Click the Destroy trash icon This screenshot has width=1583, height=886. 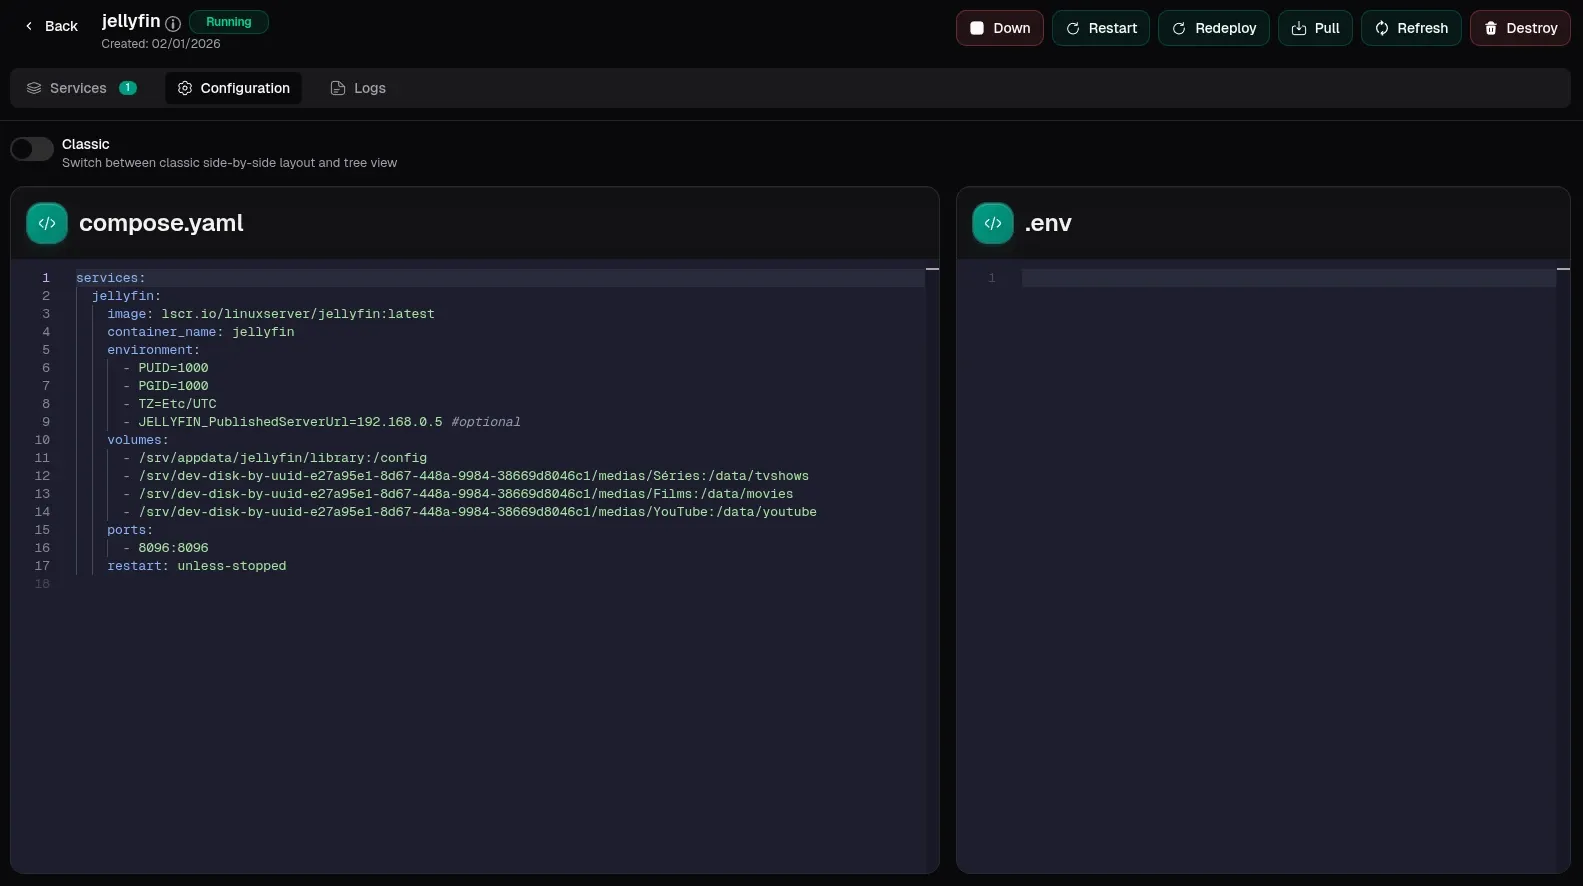(x=1491, y=28)
